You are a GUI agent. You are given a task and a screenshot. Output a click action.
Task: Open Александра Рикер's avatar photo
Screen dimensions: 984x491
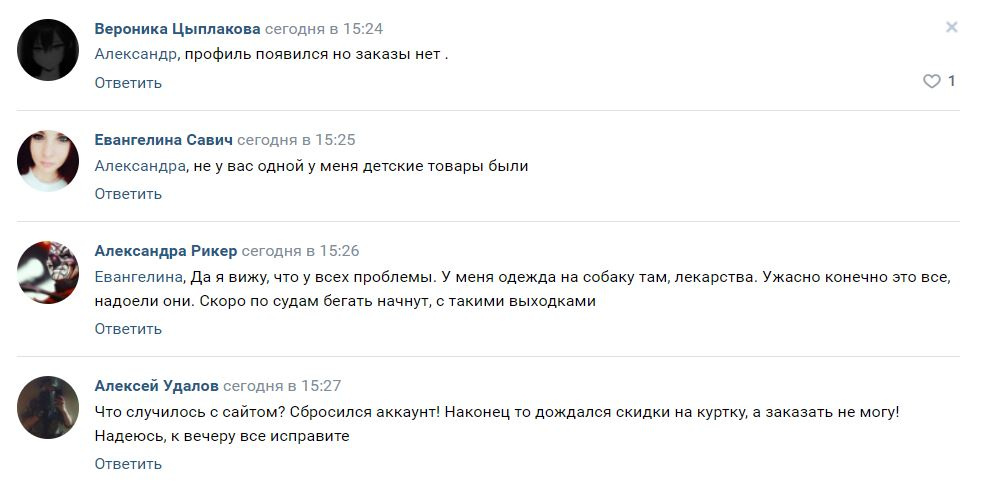pyautogui.click(x=48, y=271)
